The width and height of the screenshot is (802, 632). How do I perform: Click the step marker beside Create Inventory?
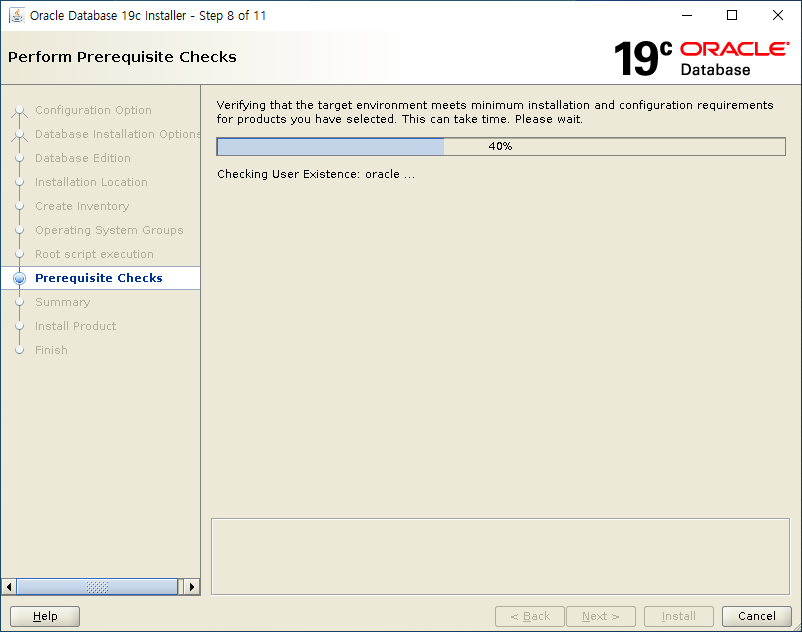(19, 206)
